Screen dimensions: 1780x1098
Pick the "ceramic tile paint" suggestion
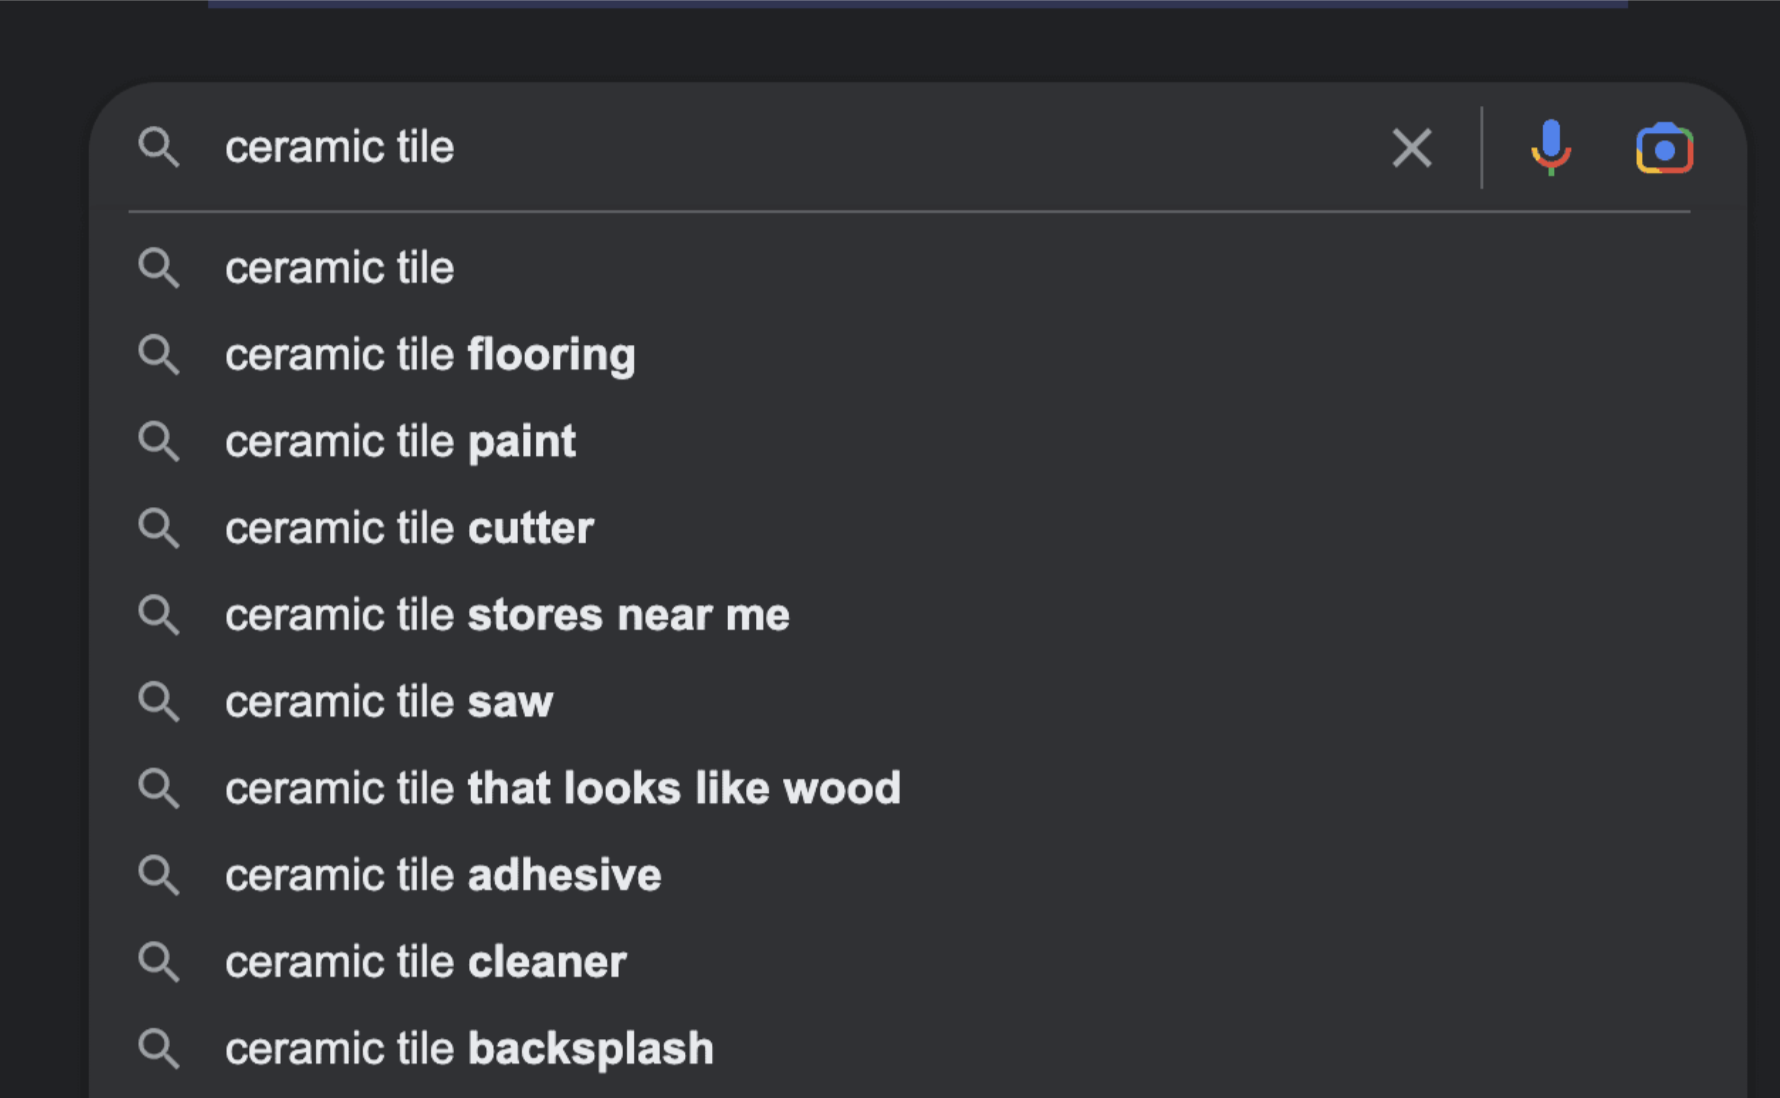400,442
